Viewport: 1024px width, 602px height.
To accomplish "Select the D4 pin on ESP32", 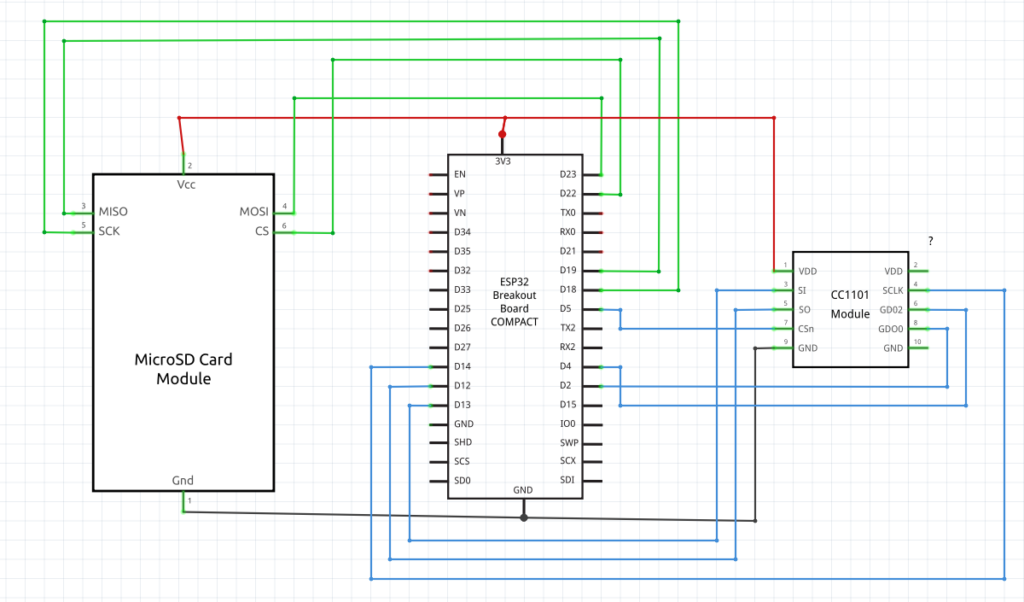I will [566, 366].
